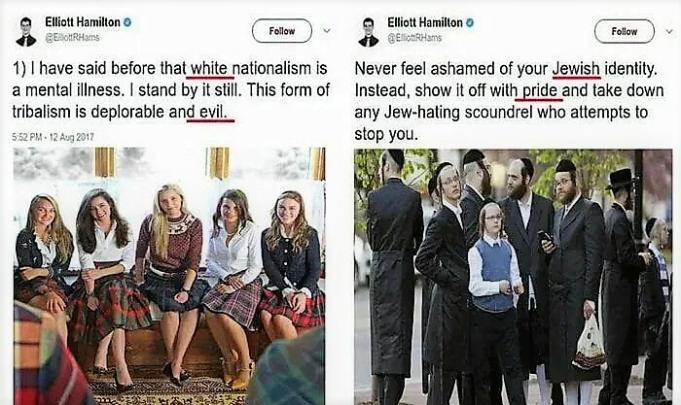This screenshot has height=405, width=681.
Task: Click the verified badge on the right tweet
Action: coord(470,22)
